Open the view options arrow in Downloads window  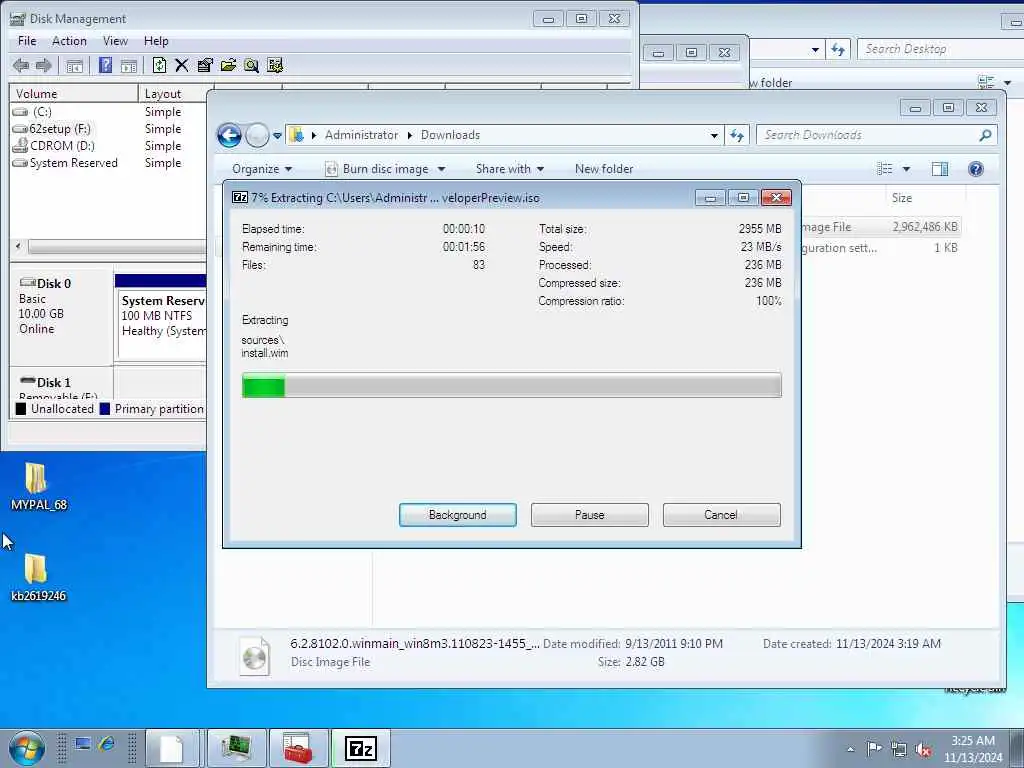point(906,169)
